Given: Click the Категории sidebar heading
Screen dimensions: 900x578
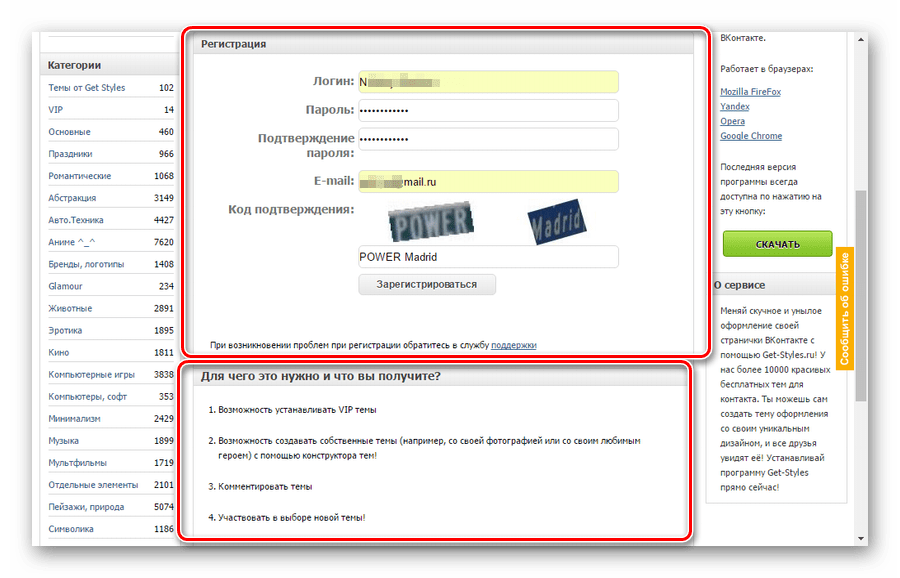Looking at the screenshot, I should click(x=75, y=65).
